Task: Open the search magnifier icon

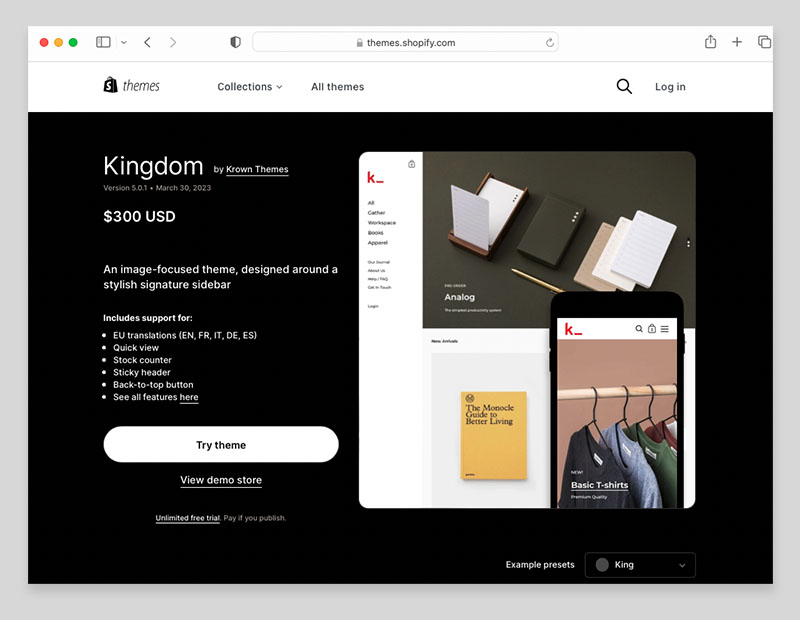Action: (624, 86)
